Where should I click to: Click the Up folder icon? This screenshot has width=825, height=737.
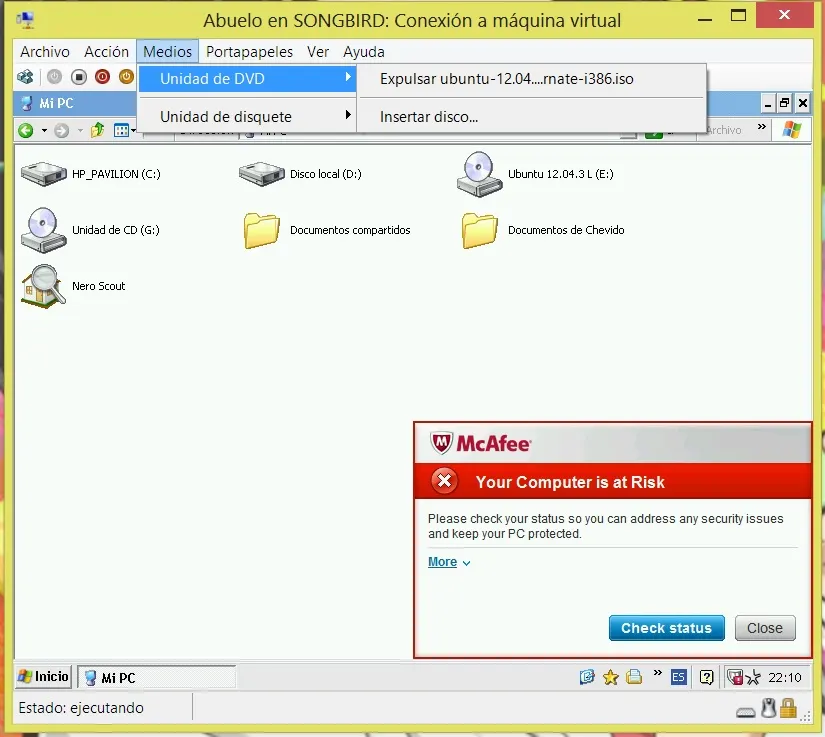point(97,130)
